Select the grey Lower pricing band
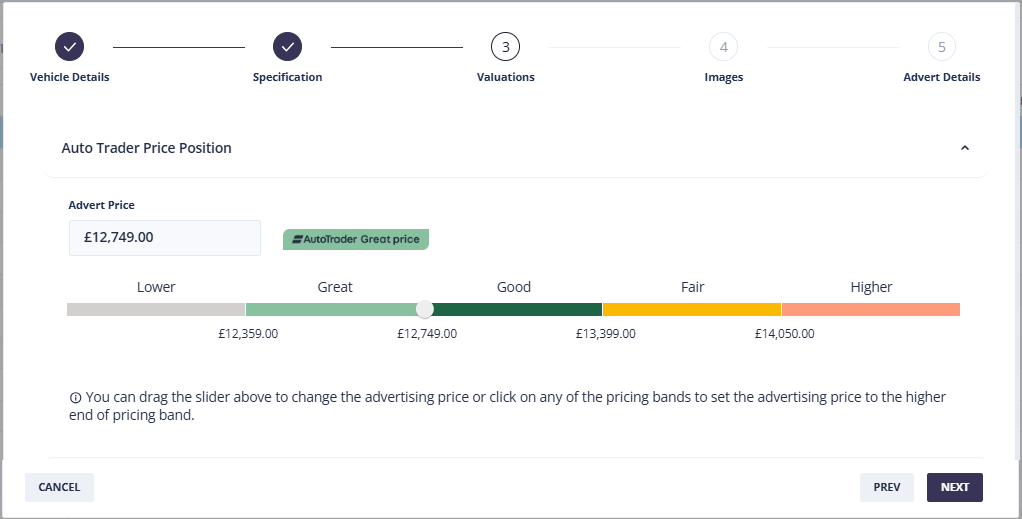The height and width of the screenshot is (519, 1022). (x=155, y=309)
